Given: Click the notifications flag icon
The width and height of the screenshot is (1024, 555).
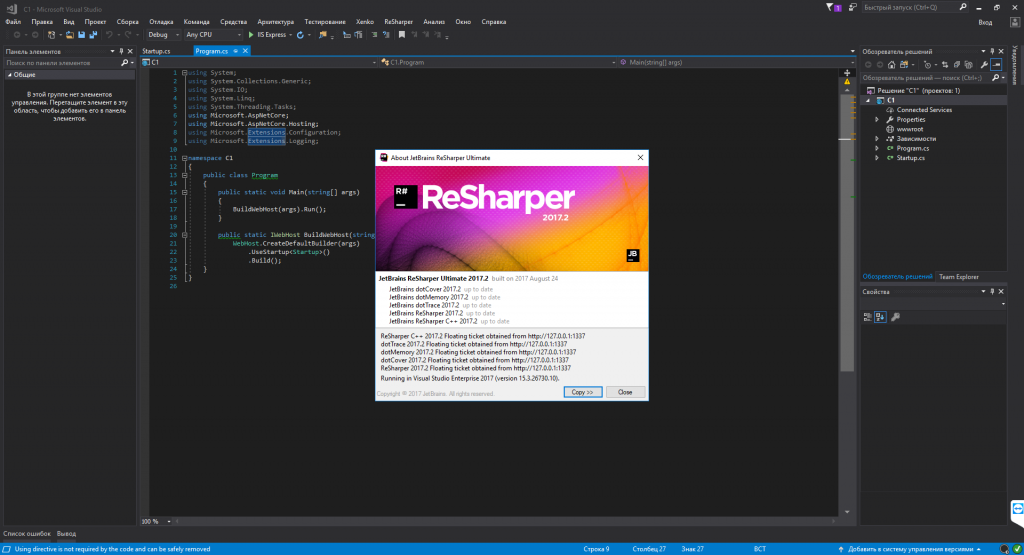Looking at the screenshot, I should click(x=833, y=7).
